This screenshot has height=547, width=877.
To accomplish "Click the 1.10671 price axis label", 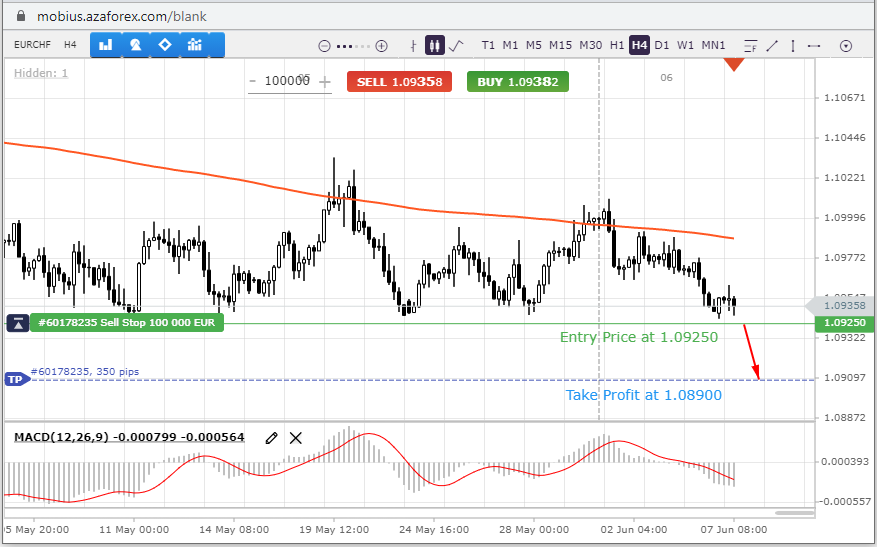I will (x=845, y=98).
